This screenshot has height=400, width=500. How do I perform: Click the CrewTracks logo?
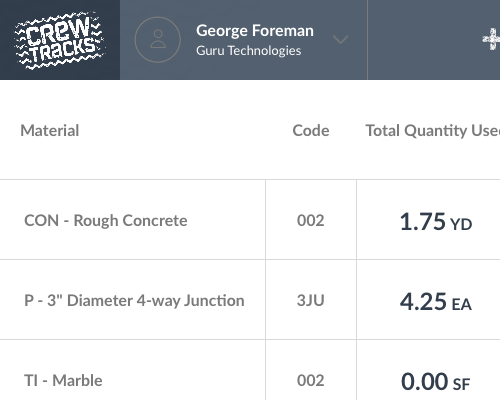point(60,40)
